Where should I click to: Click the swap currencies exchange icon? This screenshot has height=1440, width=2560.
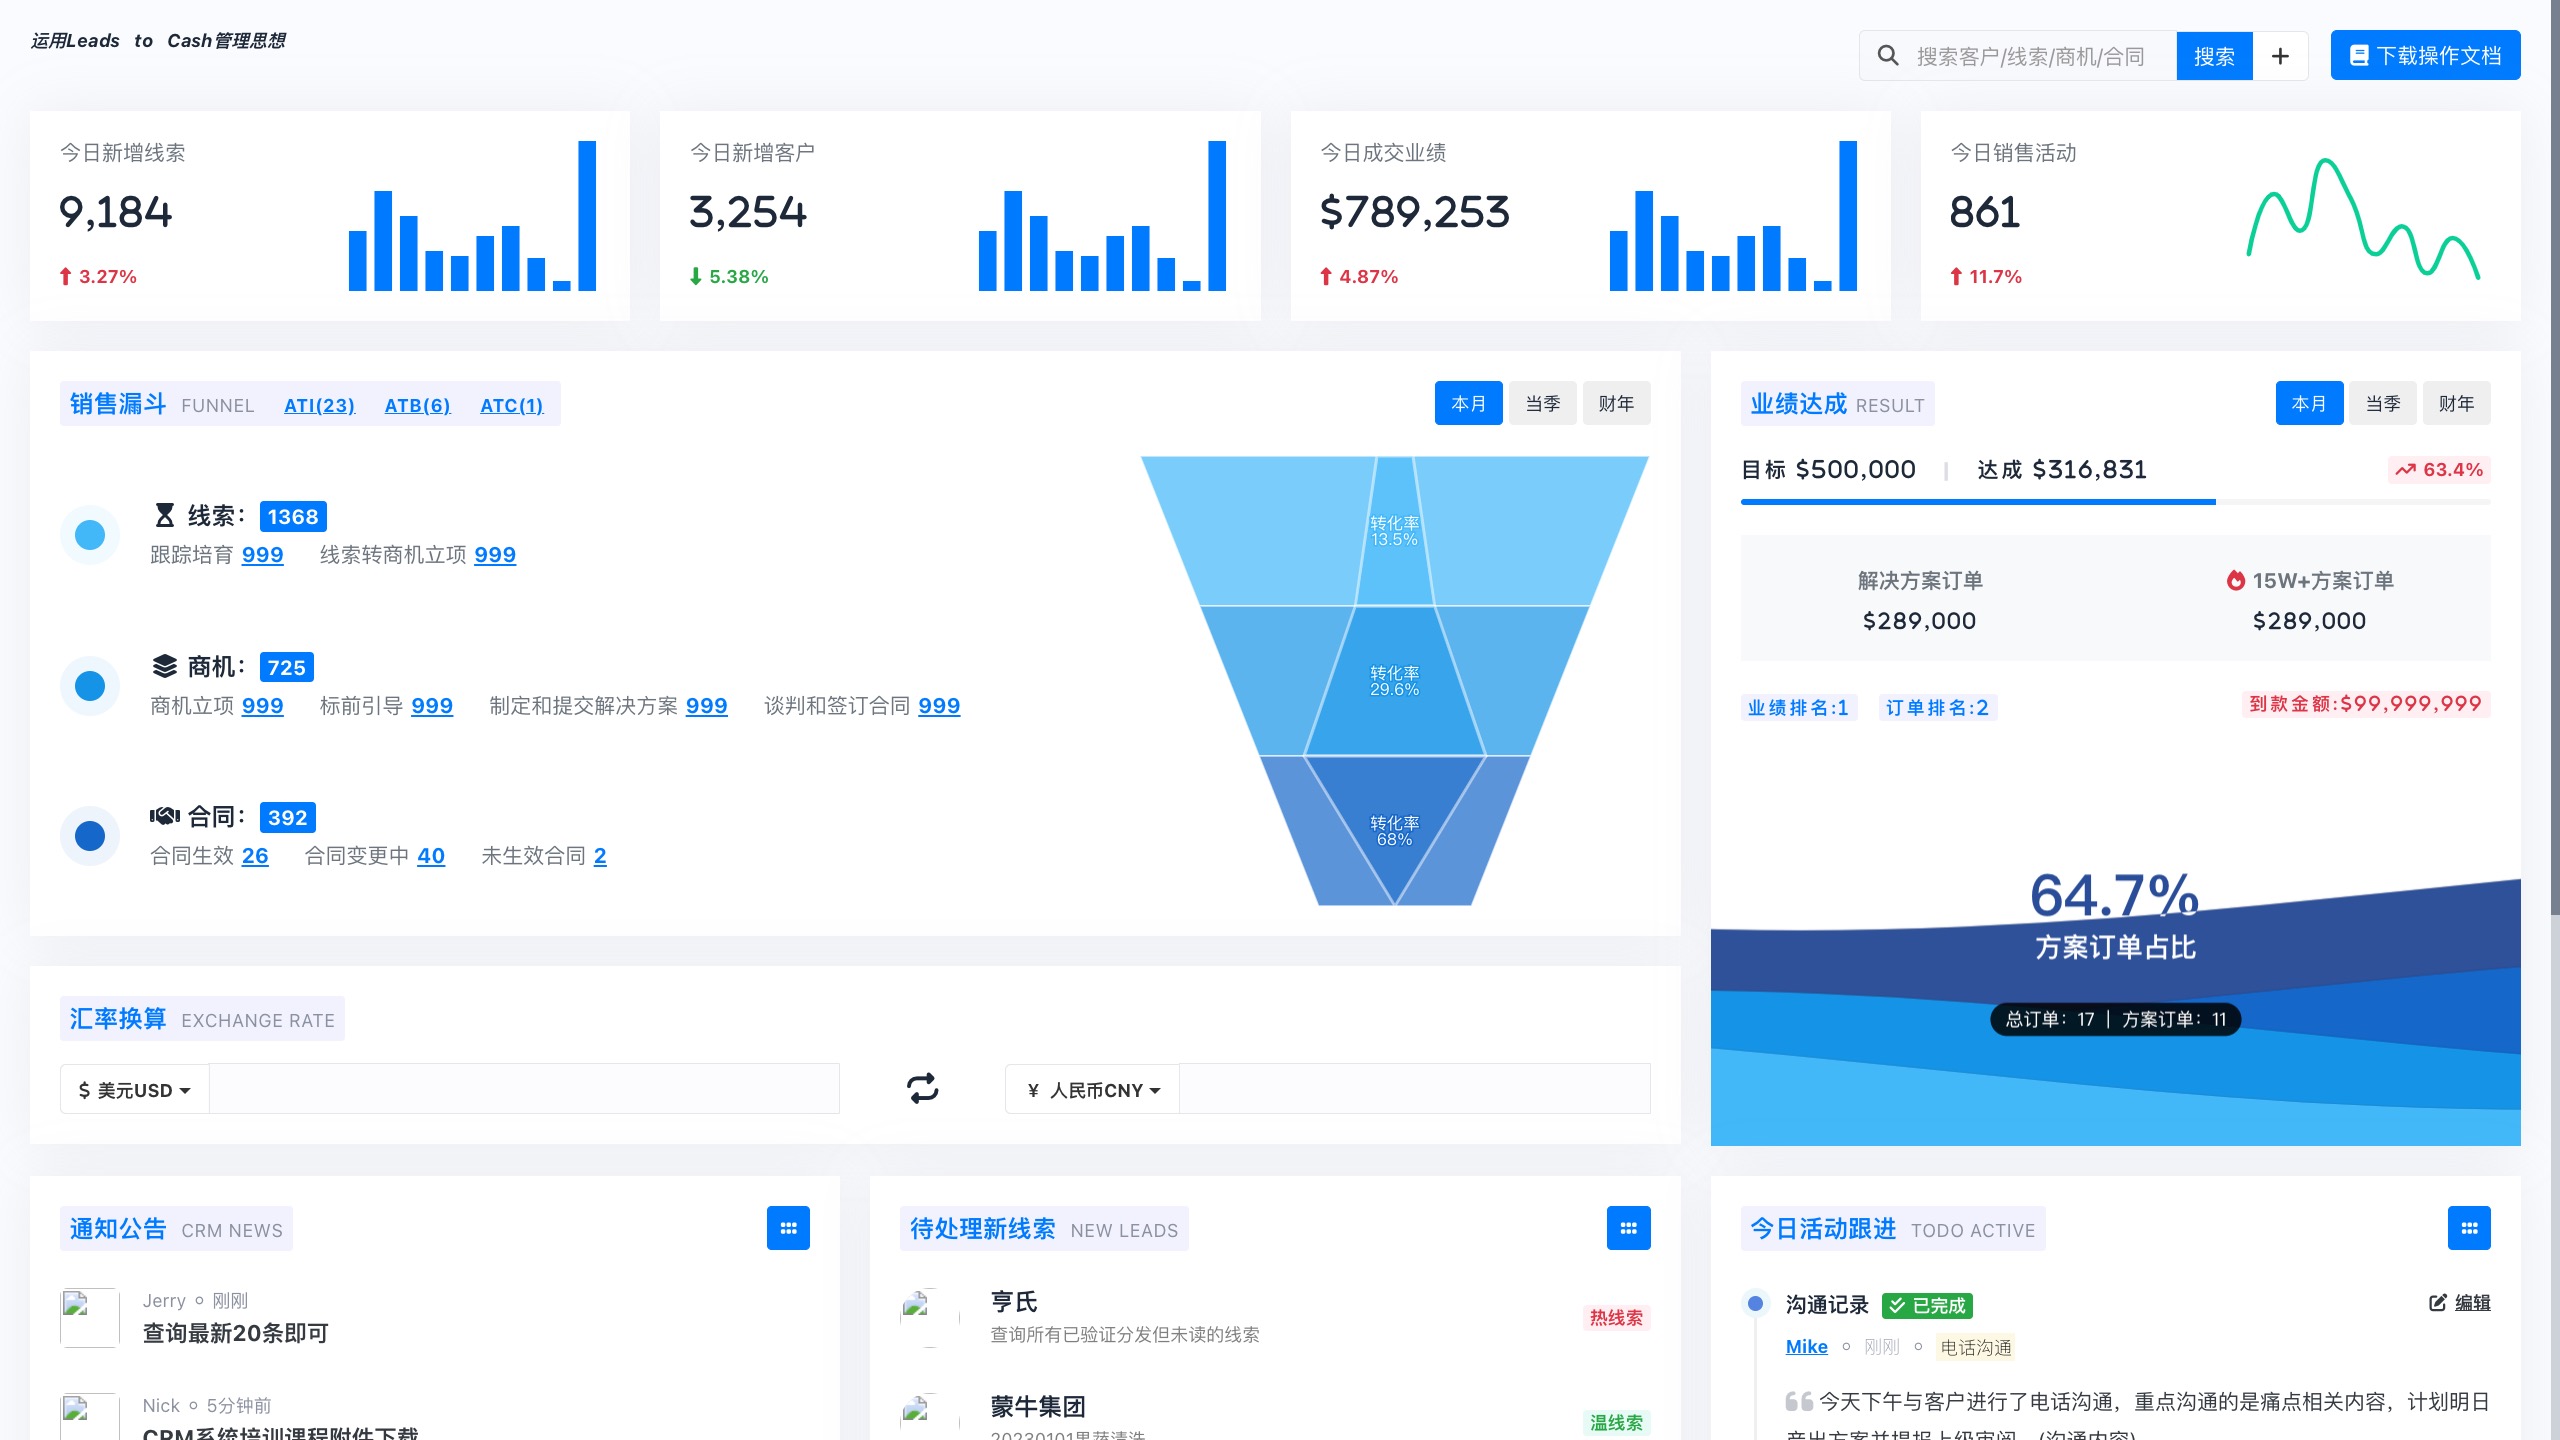[922, 1088]
